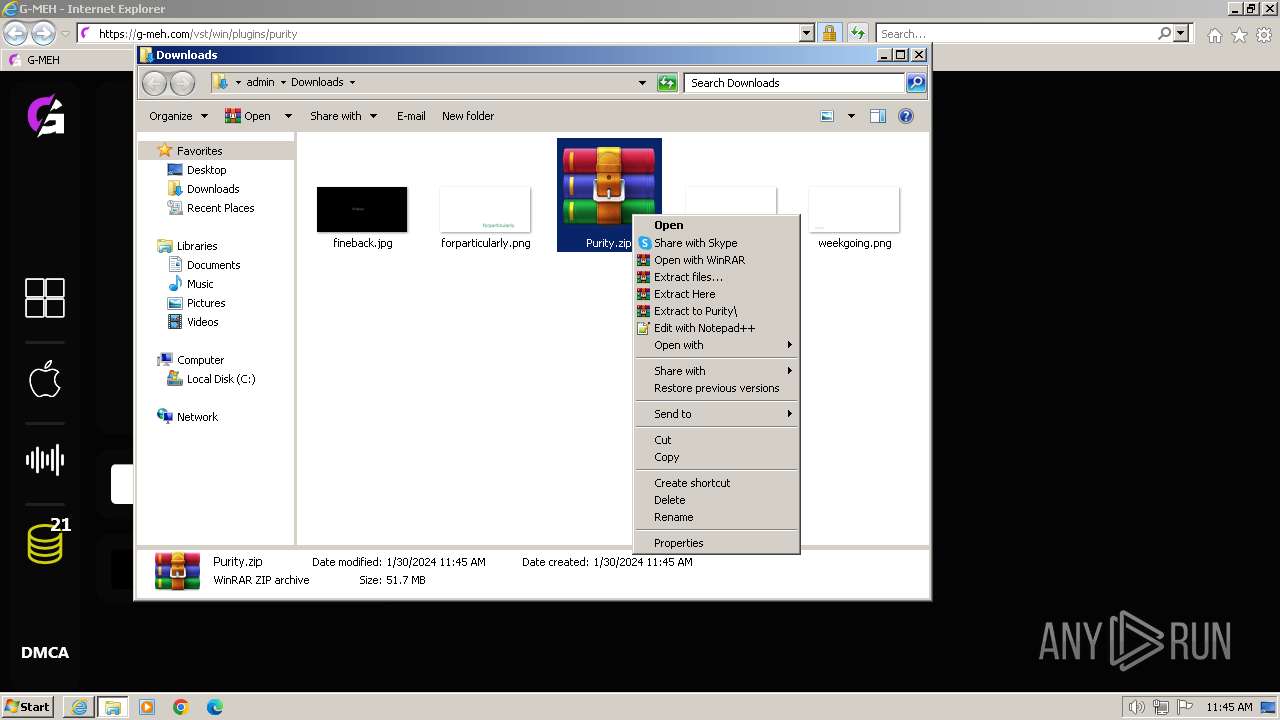Select Network in the navigation pane
The height and width of the screenshot is (720, 1280).
click(x=187, y=417)
